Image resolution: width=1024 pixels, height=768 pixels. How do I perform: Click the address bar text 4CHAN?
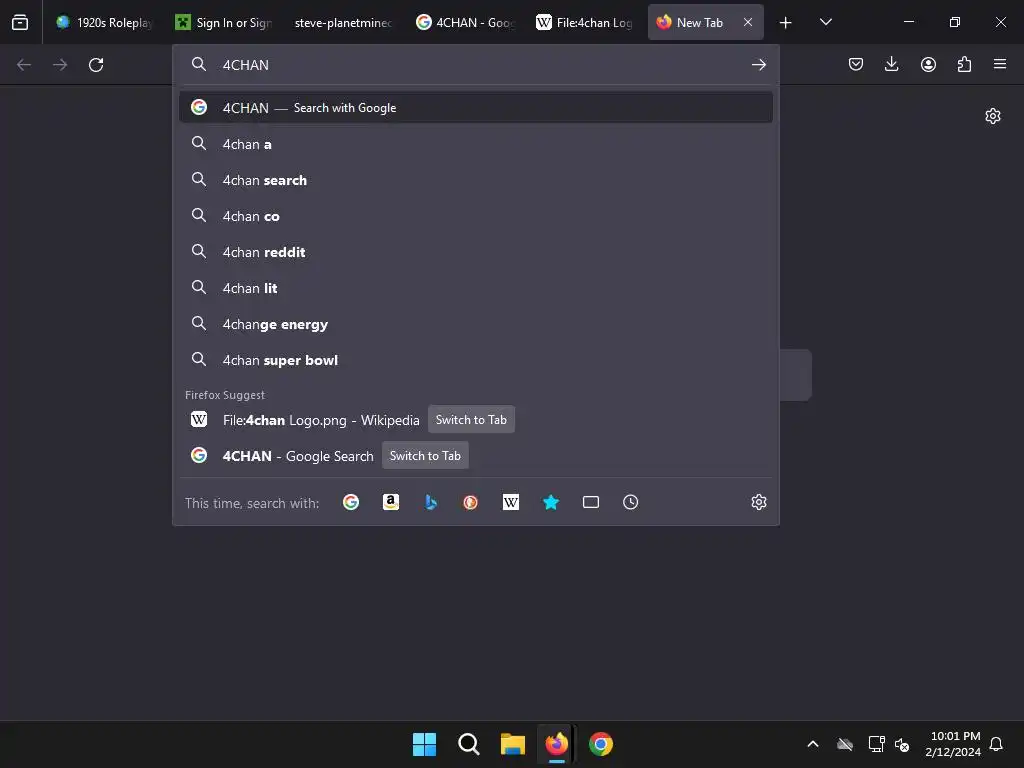tap(246, 65)
